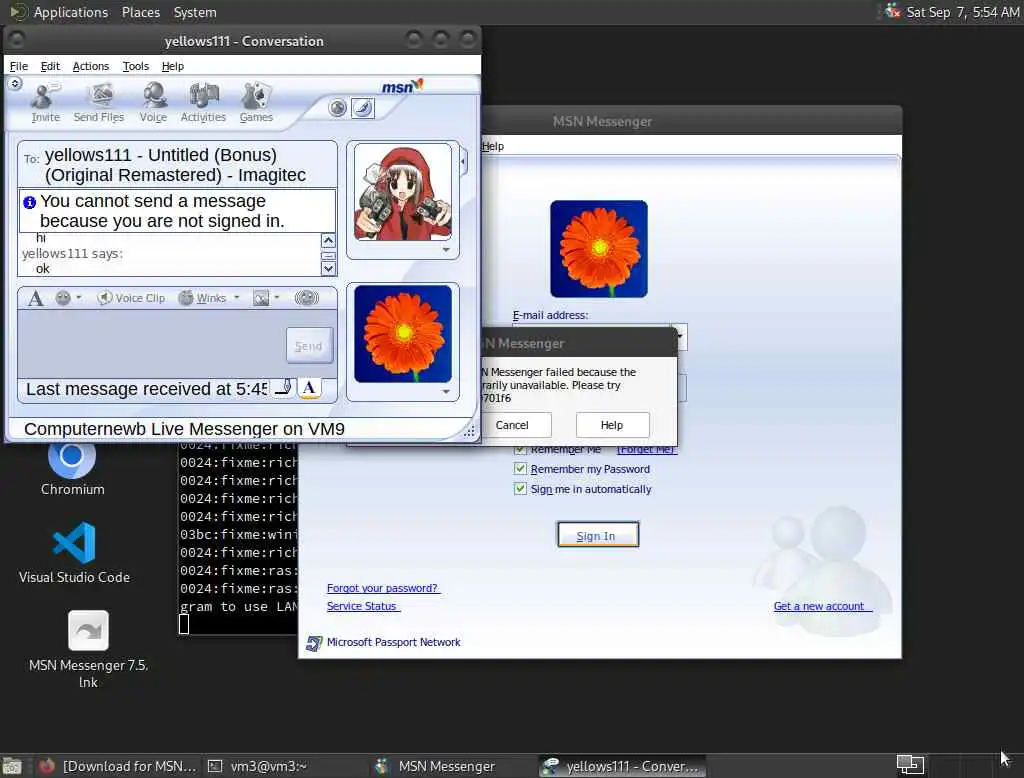Click the network status tray icon
Screen dimensions: 1024x778
tap(892, 11)
